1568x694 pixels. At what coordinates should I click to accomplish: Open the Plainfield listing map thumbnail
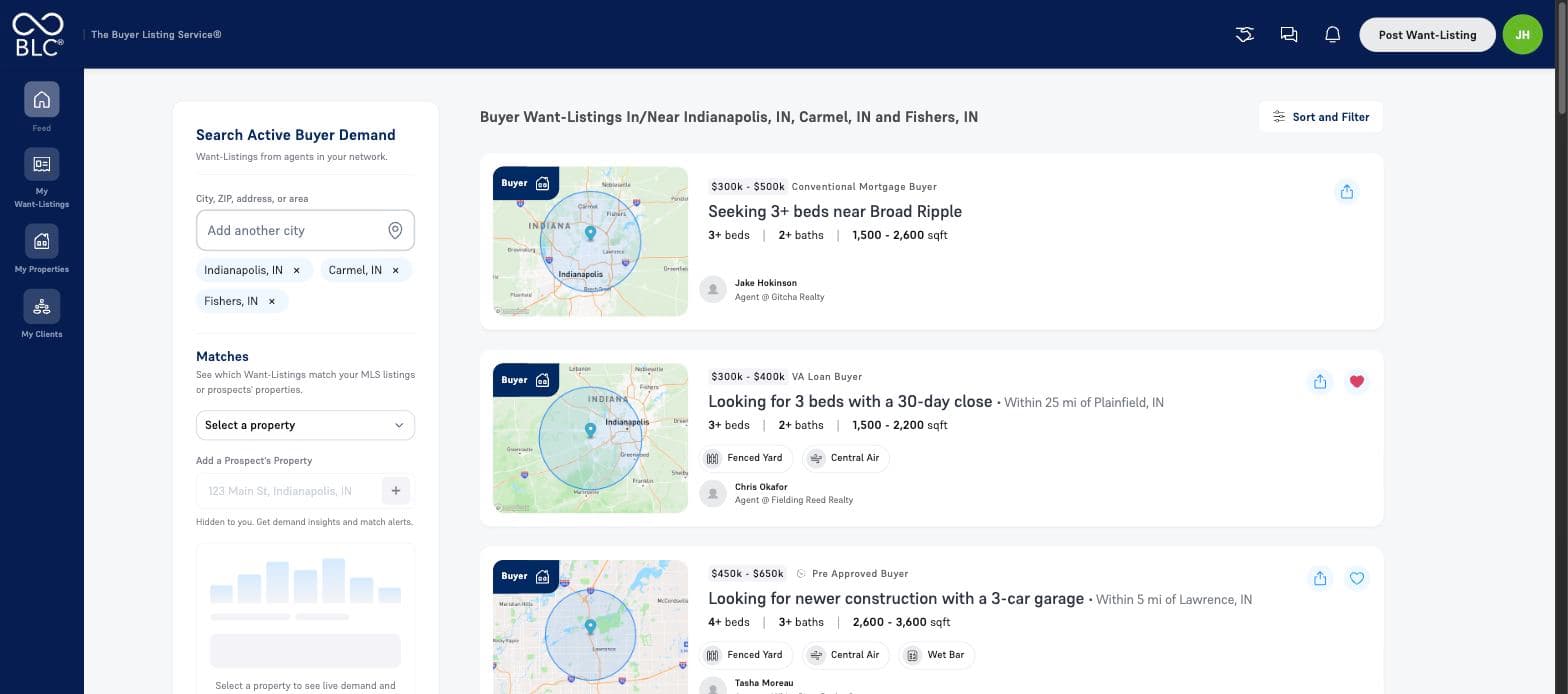click(x=590, y=438)
